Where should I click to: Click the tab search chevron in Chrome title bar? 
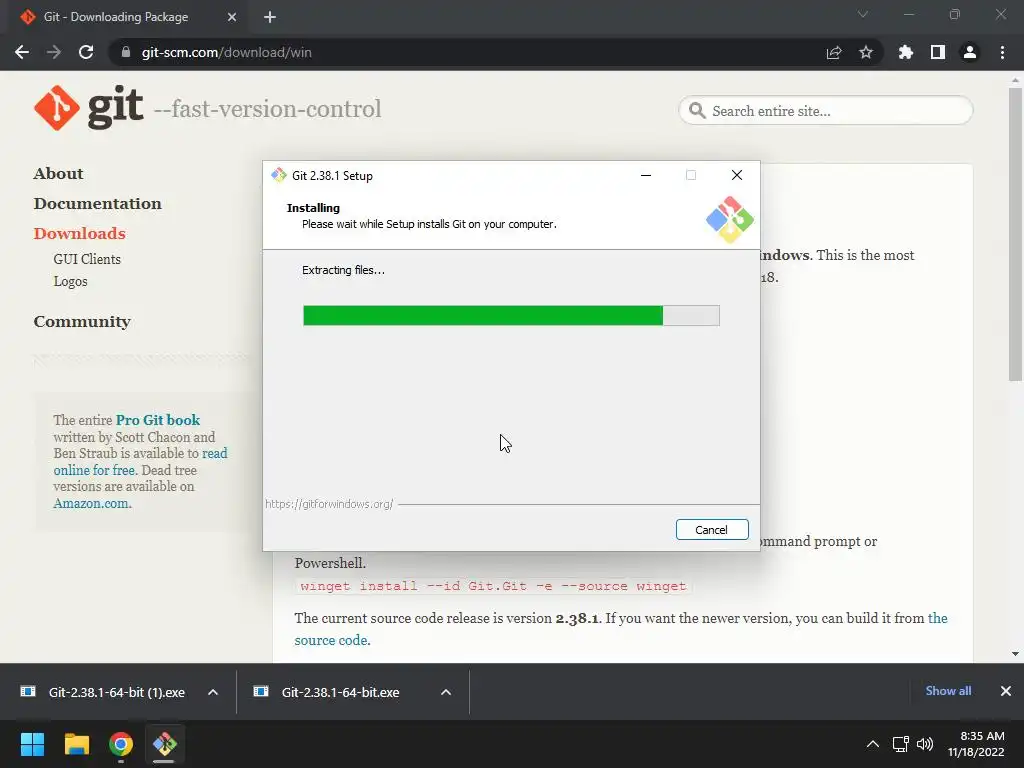coord(863,14)
